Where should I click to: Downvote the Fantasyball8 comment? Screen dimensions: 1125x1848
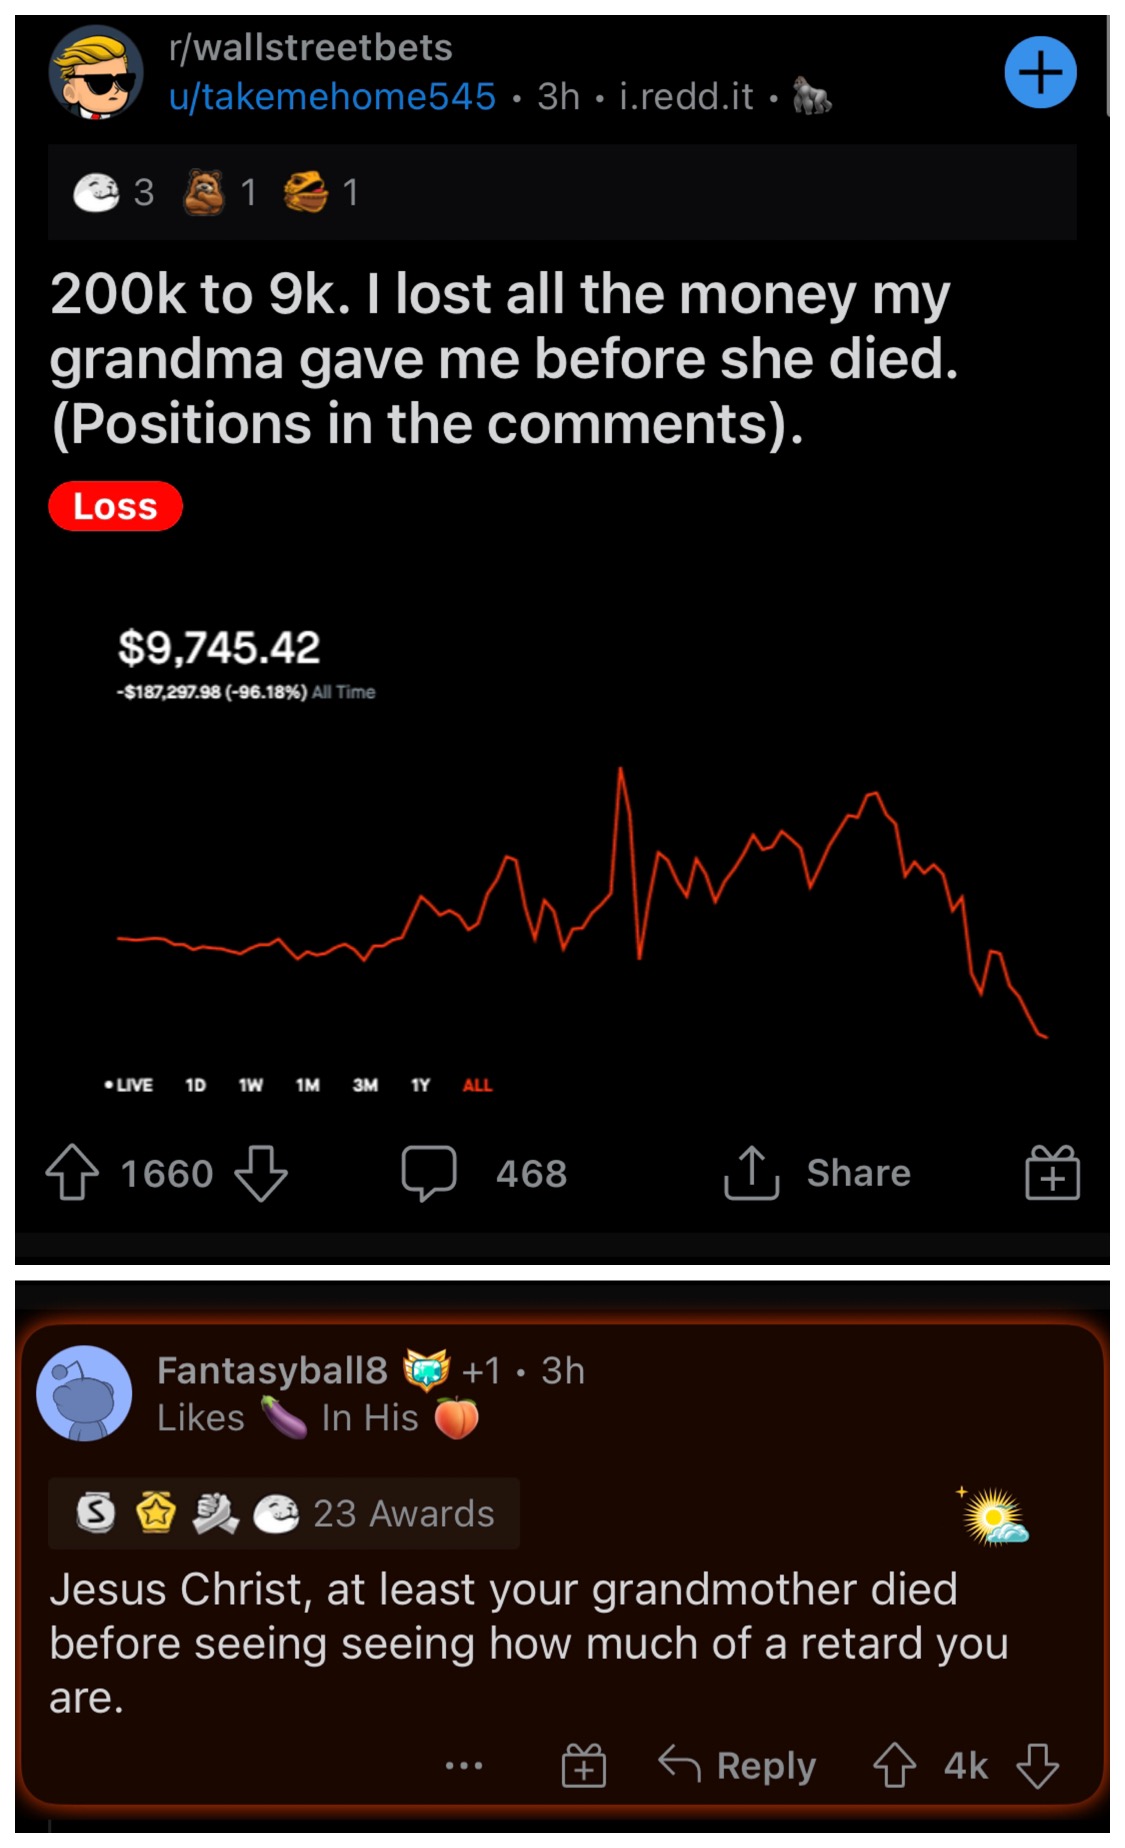(1037, 1765)
